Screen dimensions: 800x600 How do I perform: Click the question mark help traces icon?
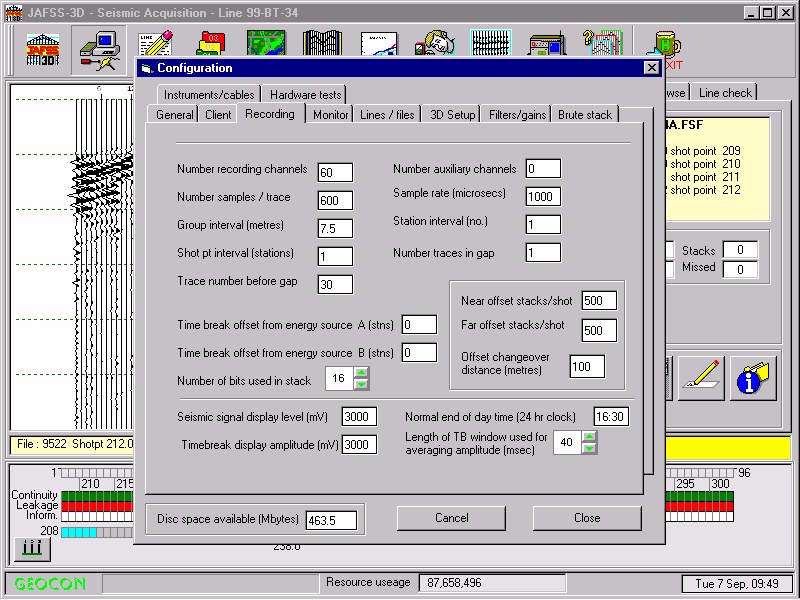(603, 43)
